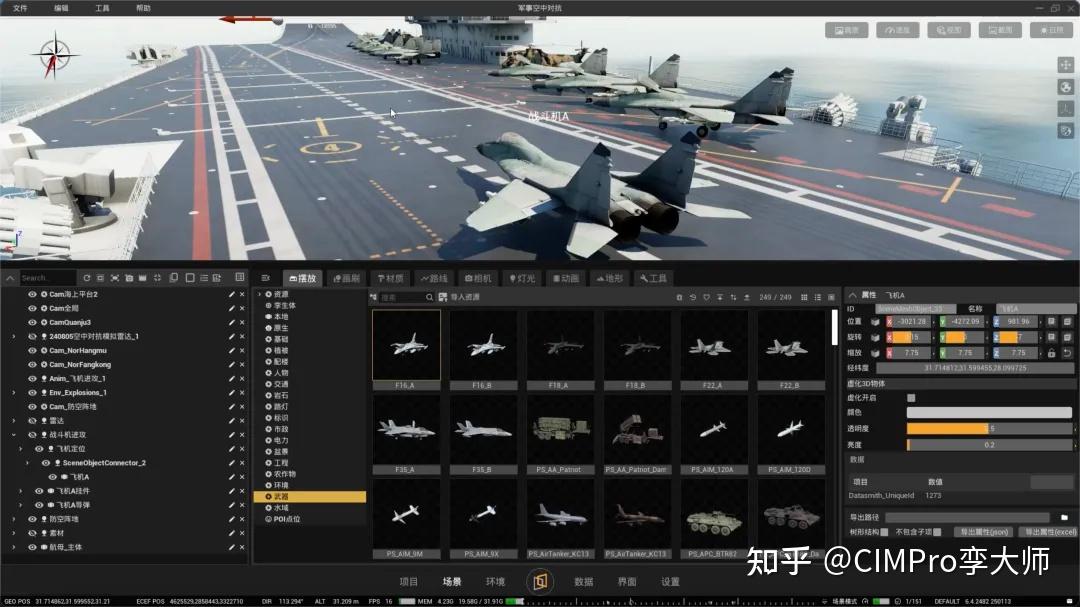Check the 树形结构 checkbox
Viewport: 1080px width, 607px height.
coord(884,529)
